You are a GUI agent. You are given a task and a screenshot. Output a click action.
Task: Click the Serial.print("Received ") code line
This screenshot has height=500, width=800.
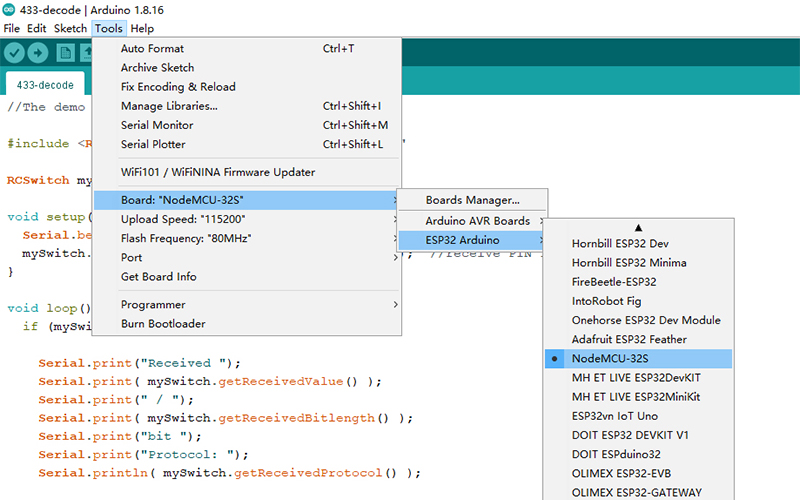(140, 362)
